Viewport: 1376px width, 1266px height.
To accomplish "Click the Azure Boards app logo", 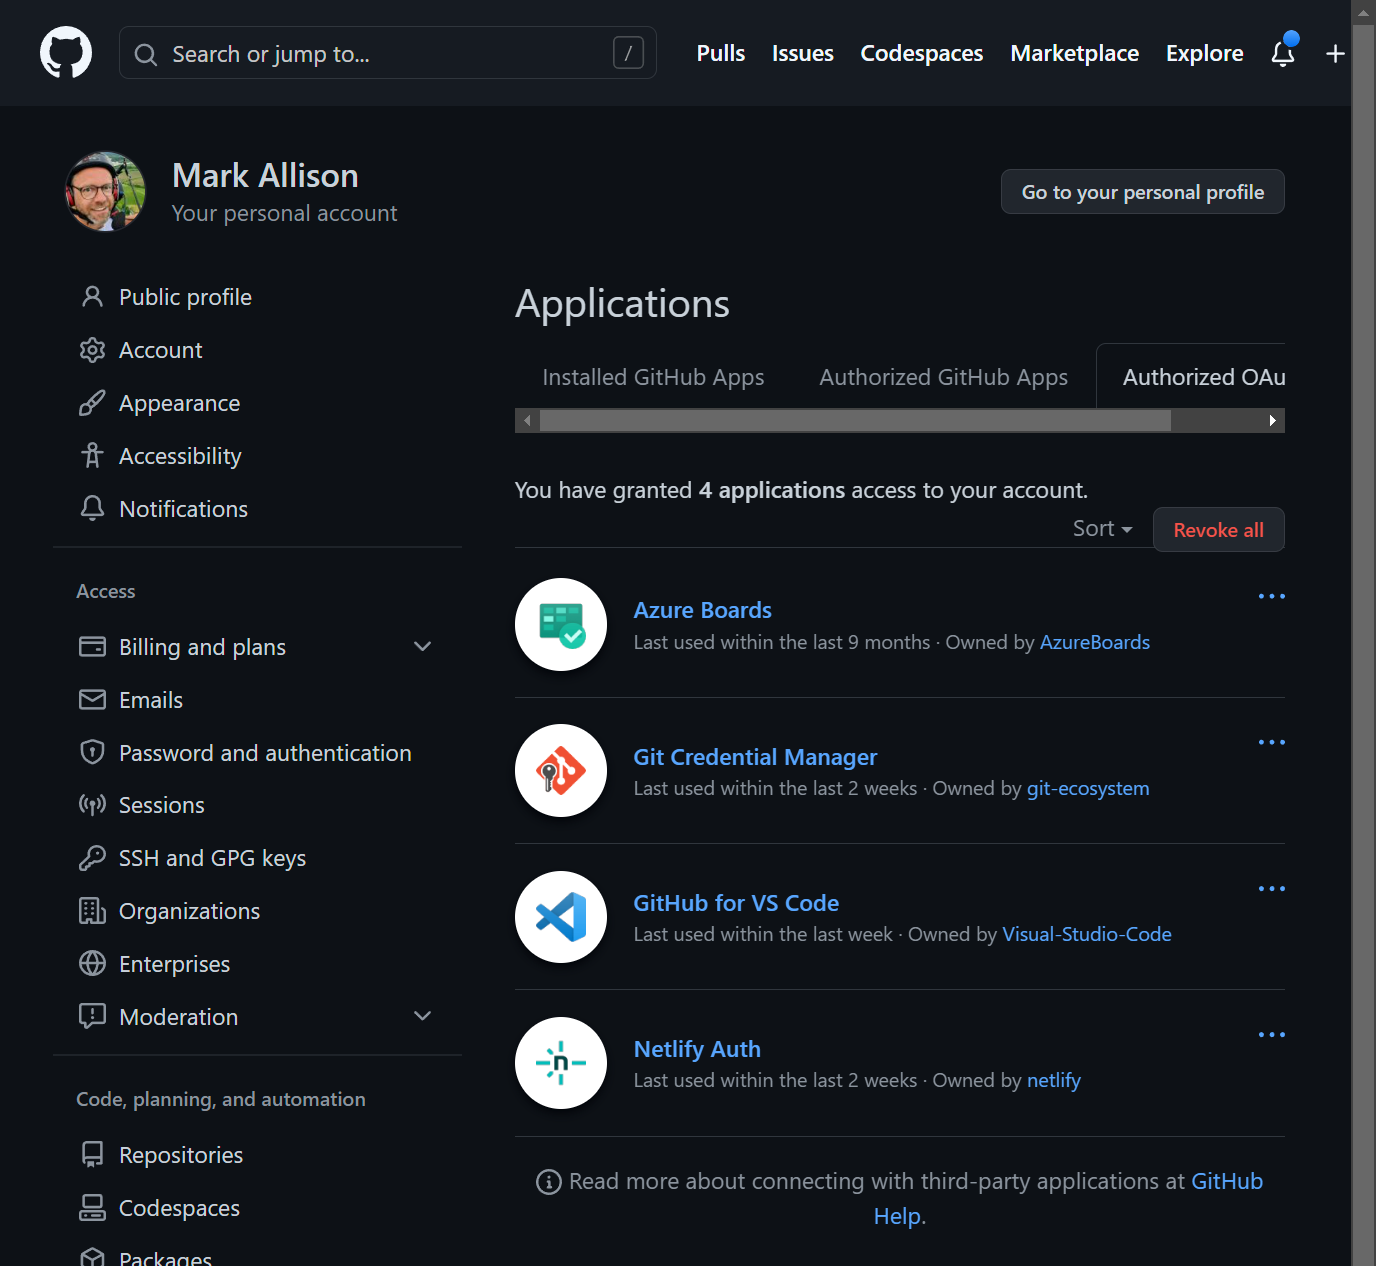I will pyautogui.click(x=561, y=625).
